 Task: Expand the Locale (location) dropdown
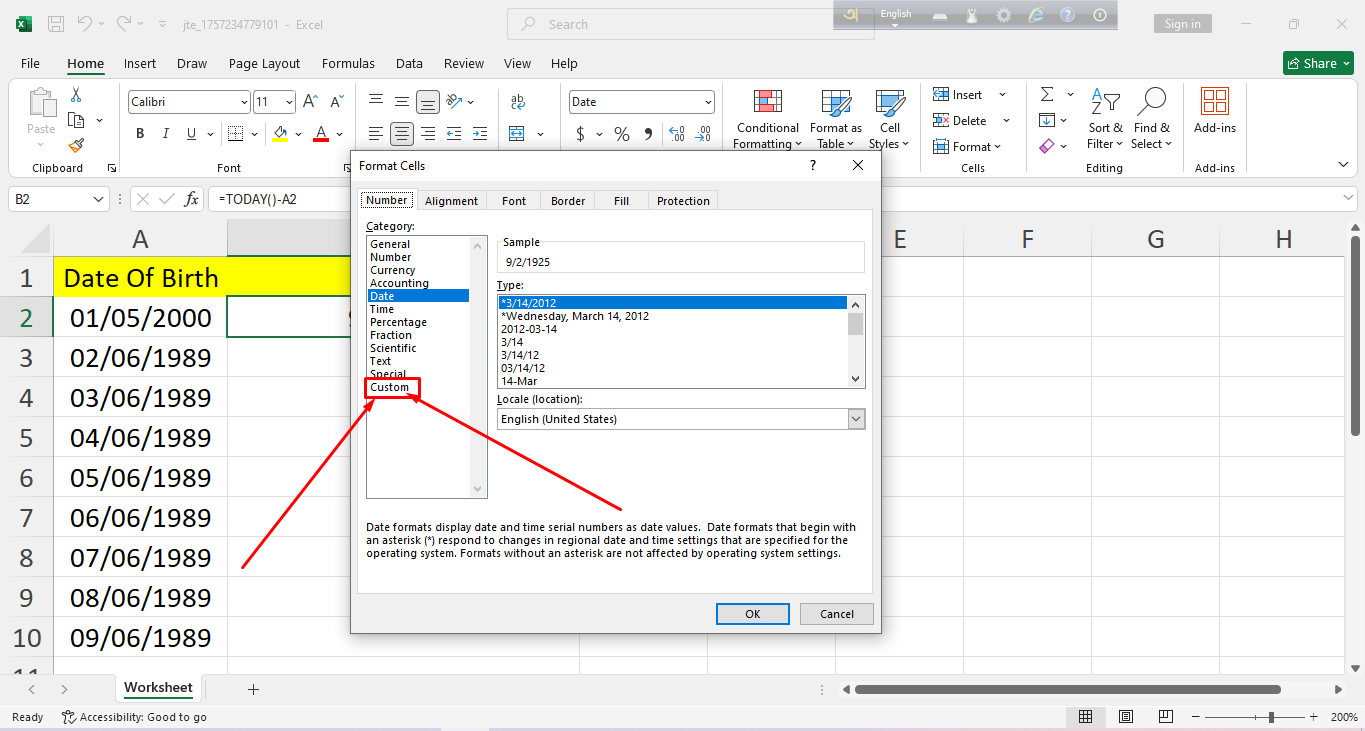click(856, 419)
